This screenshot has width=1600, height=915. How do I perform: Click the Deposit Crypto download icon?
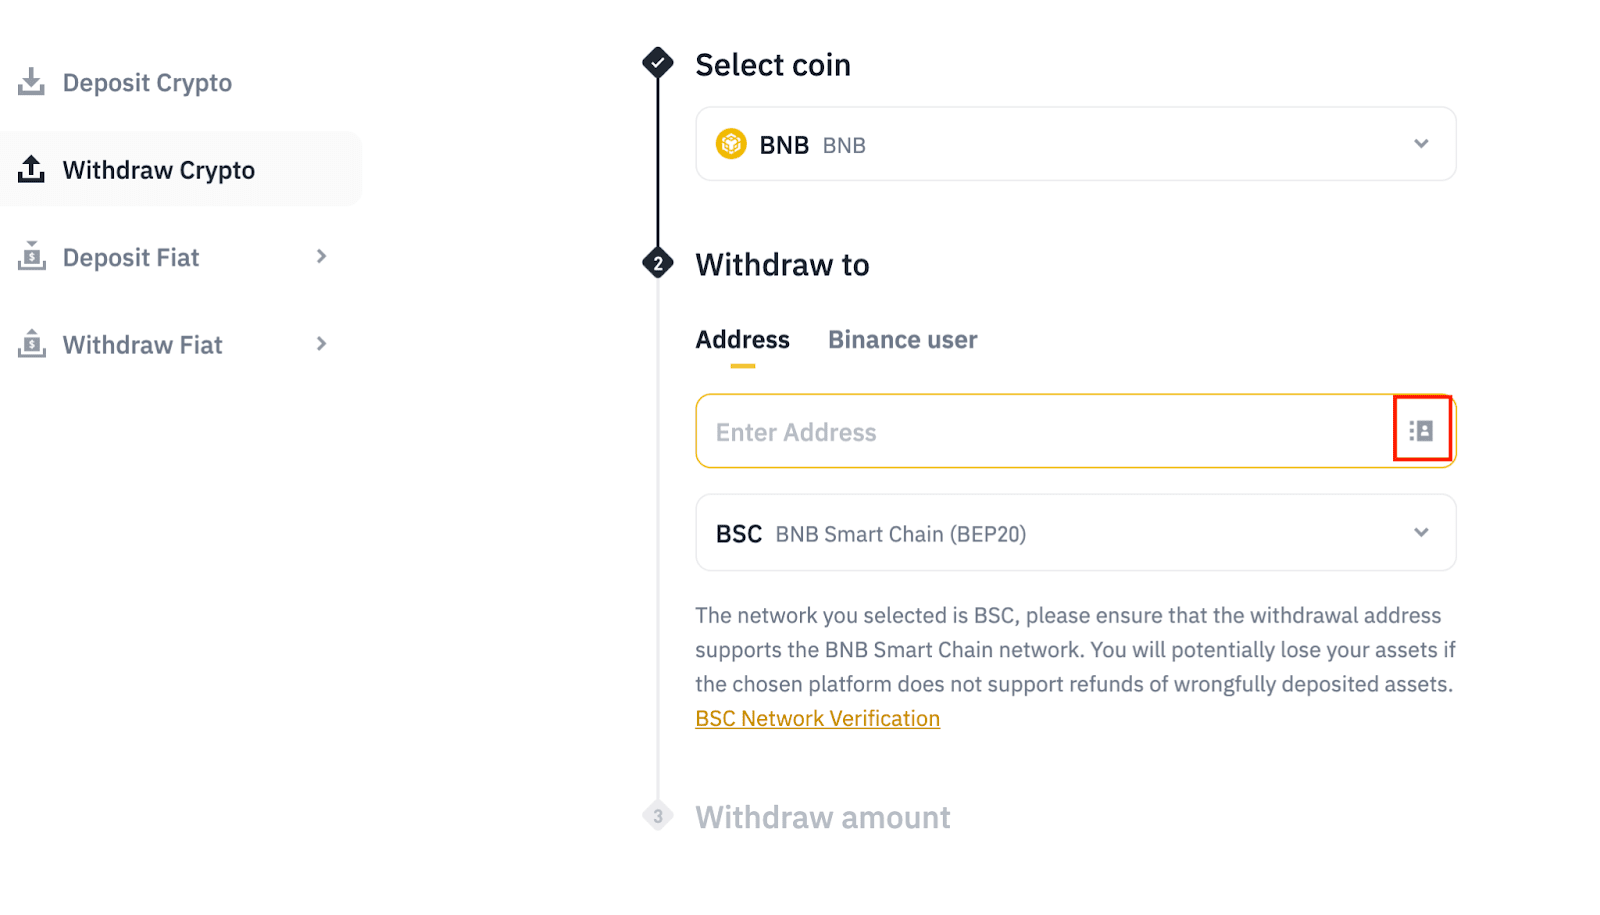[x=32, y=82]
